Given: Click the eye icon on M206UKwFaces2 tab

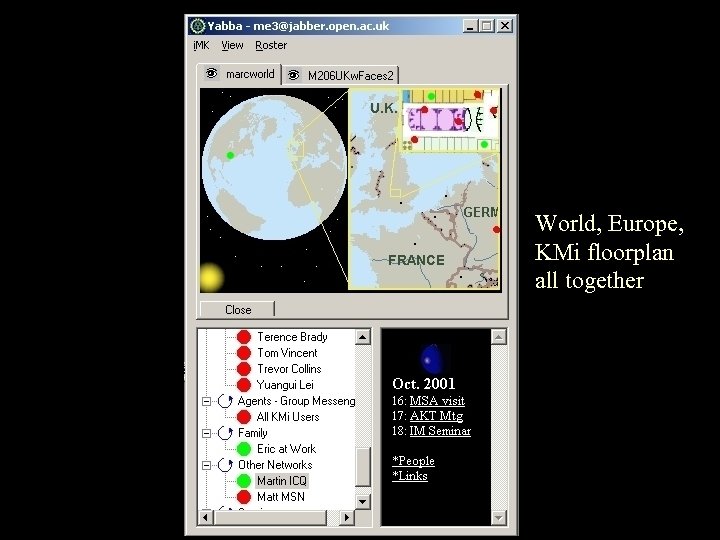Looking at the screenshot, I should [x=293, y=75].
